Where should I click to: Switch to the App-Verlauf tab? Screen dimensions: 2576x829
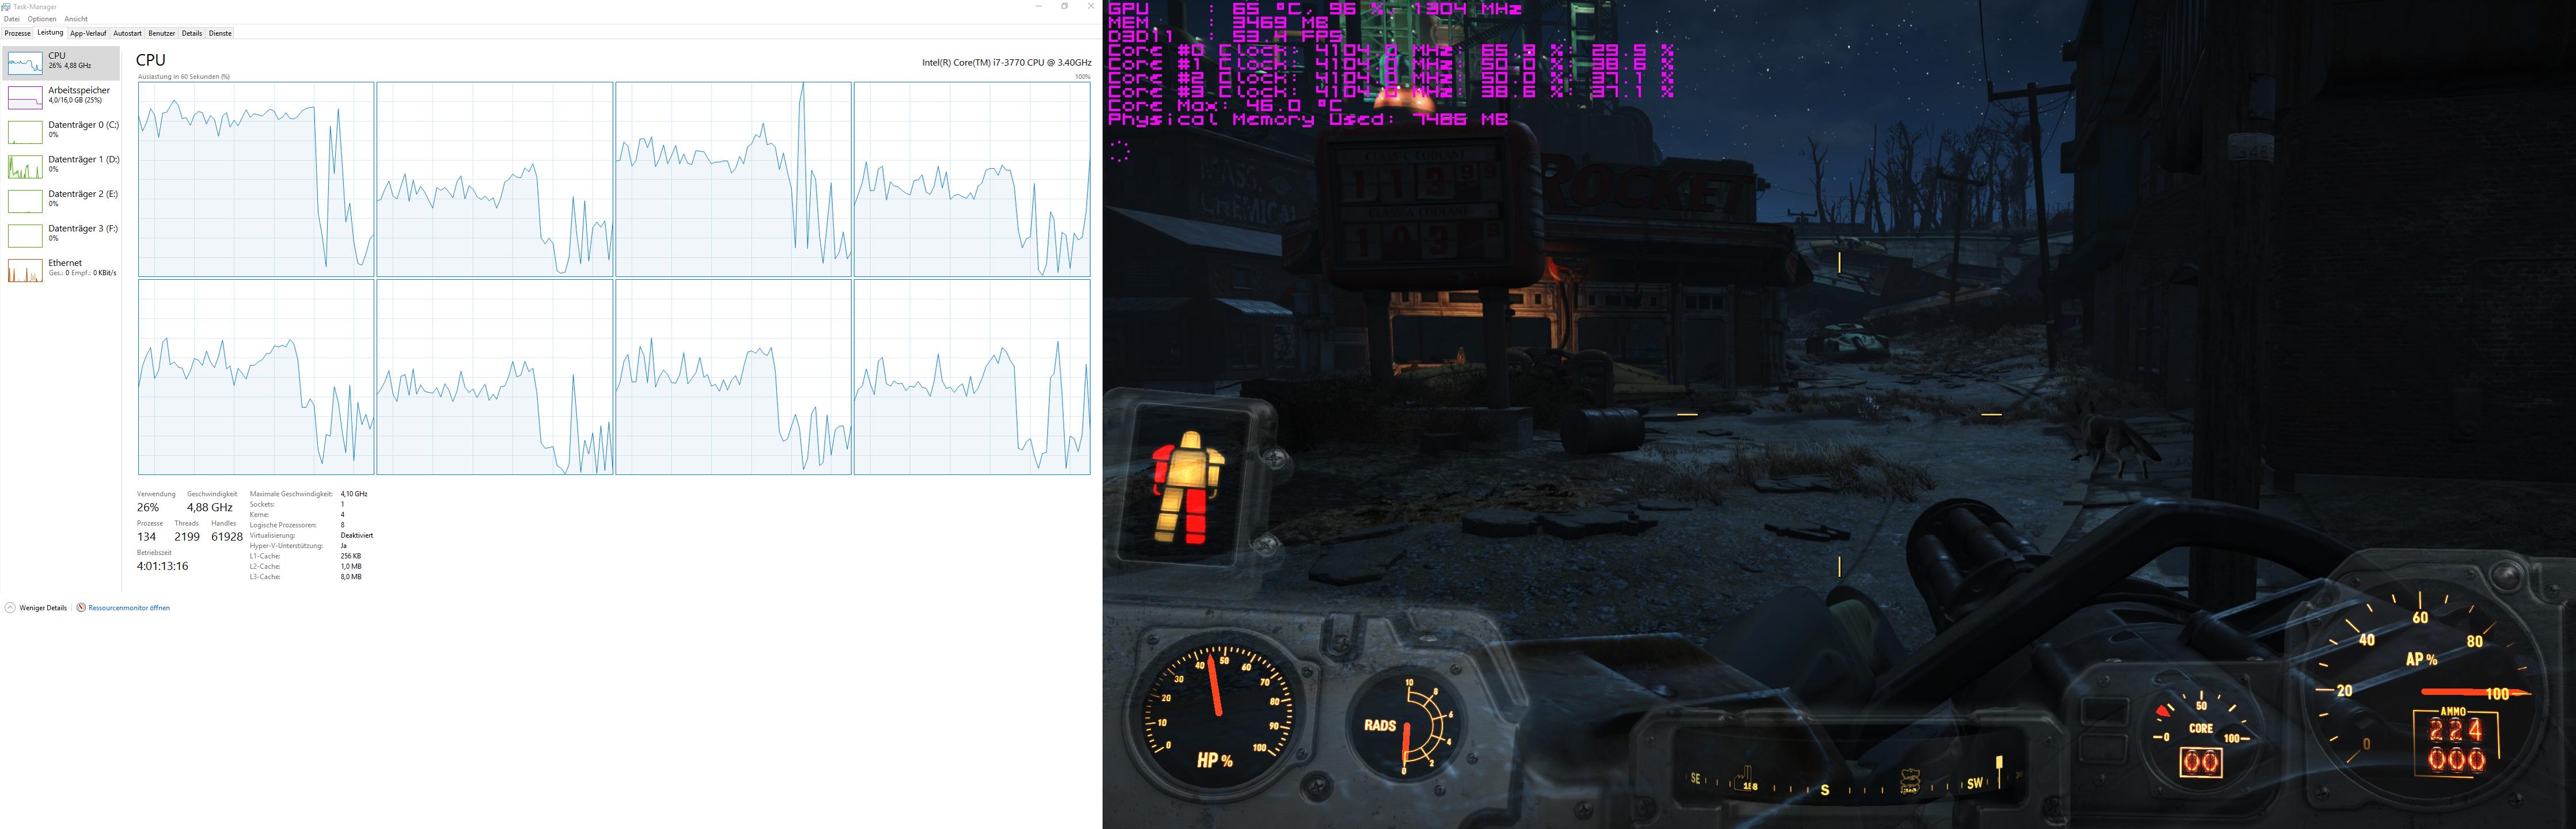(88, 33)
